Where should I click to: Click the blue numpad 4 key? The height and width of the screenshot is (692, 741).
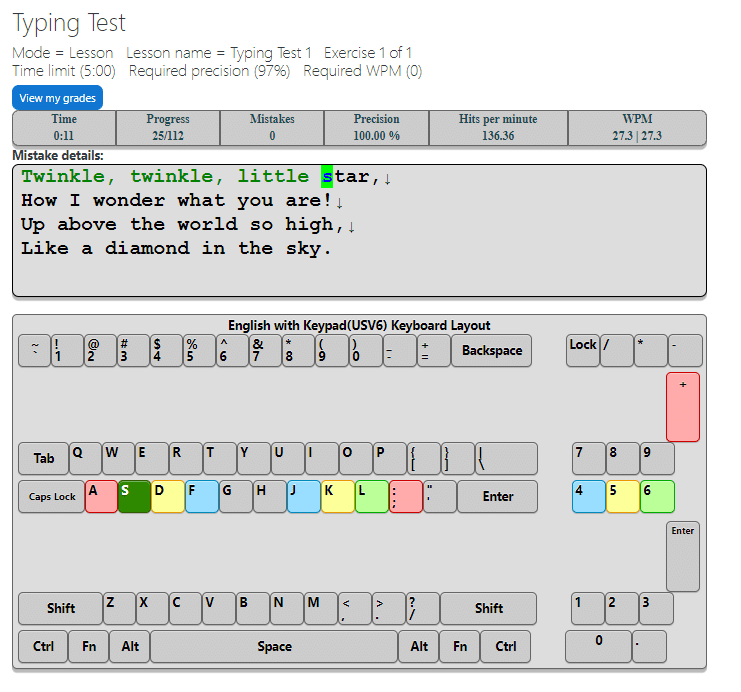[x=588, y=497]
